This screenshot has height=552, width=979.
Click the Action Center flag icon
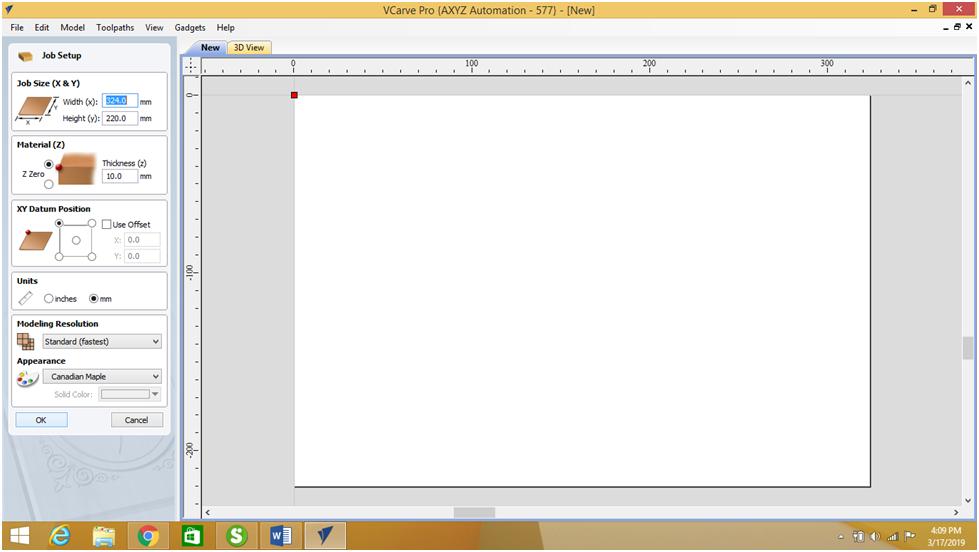point(910,536)
